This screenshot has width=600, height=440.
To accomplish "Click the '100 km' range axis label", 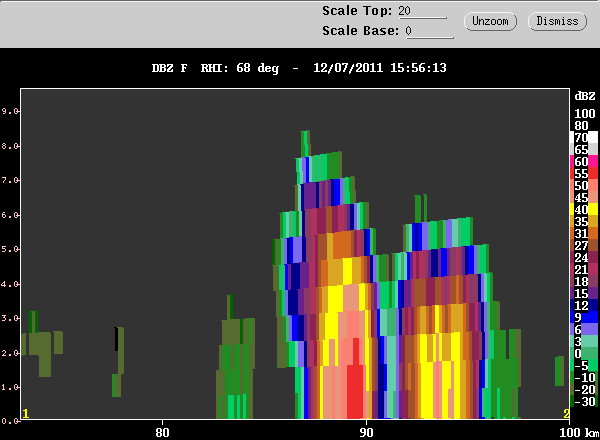I will click(x=579, y=433).
